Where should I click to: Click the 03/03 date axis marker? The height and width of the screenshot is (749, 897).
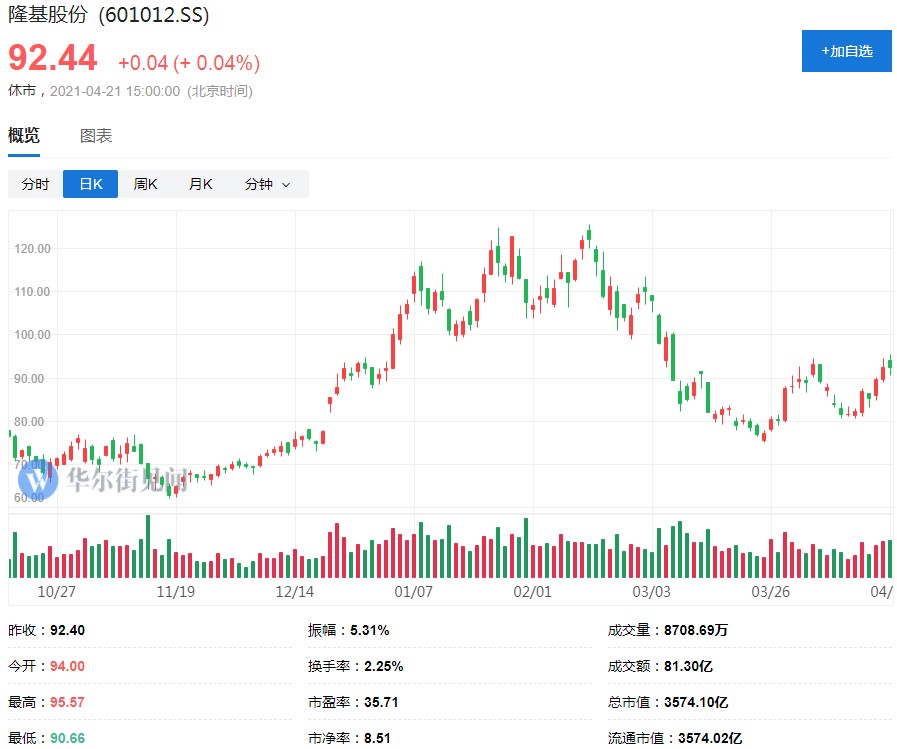pyautogui.click(x=651, y=591)
